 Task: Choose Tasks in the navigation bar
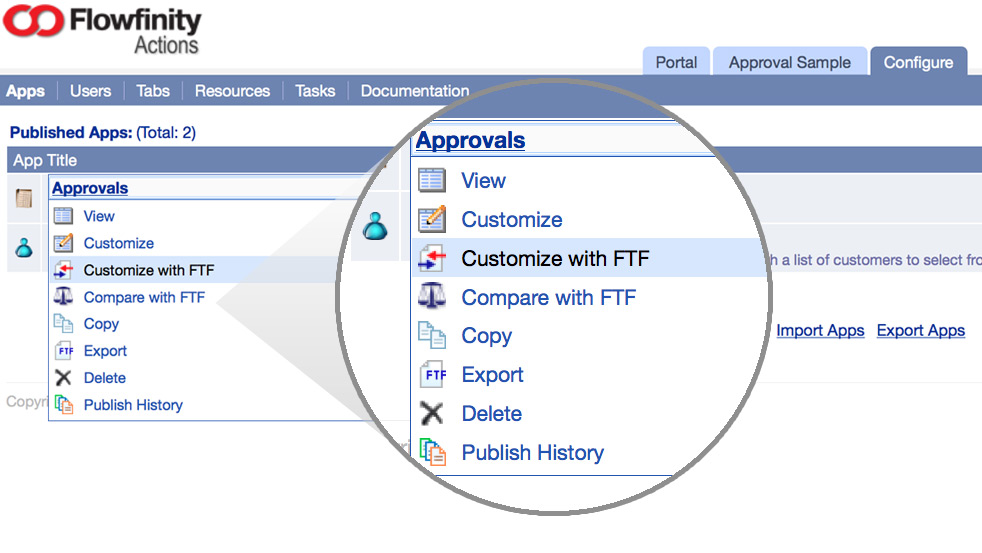pos(315,91)
